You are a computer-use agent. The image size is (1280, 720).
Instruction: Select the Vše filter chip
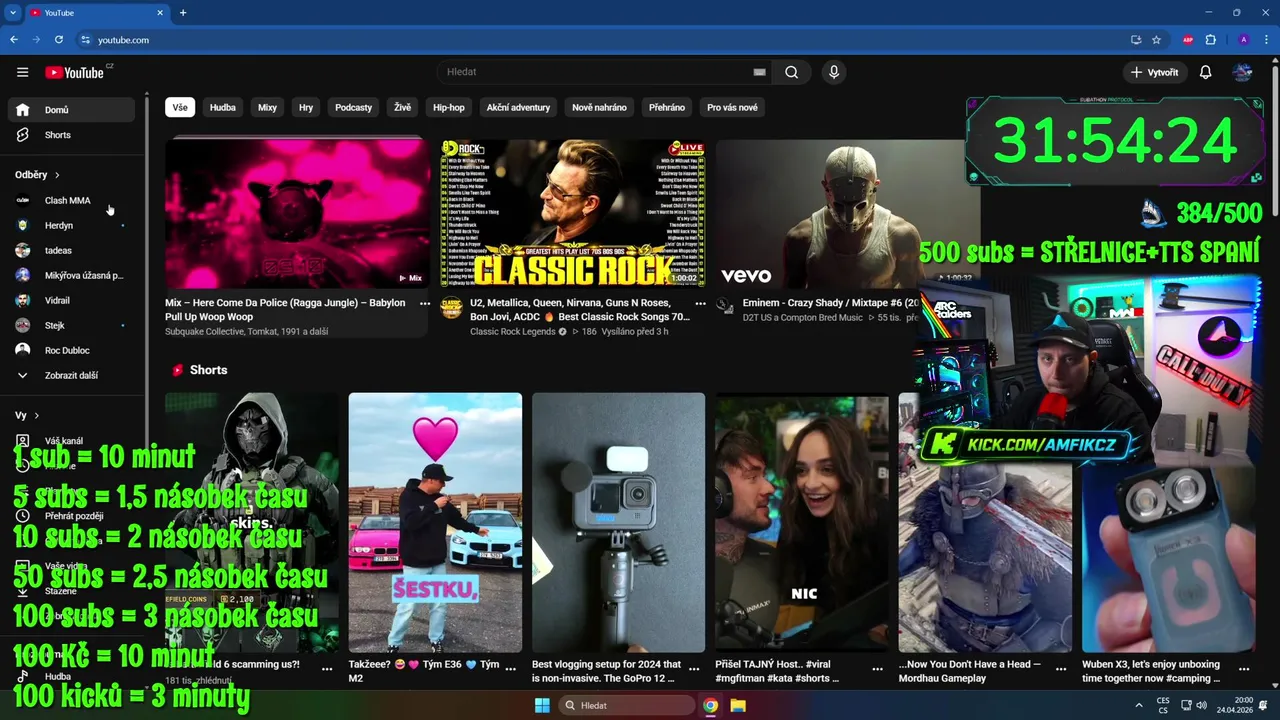click(179, 107)
